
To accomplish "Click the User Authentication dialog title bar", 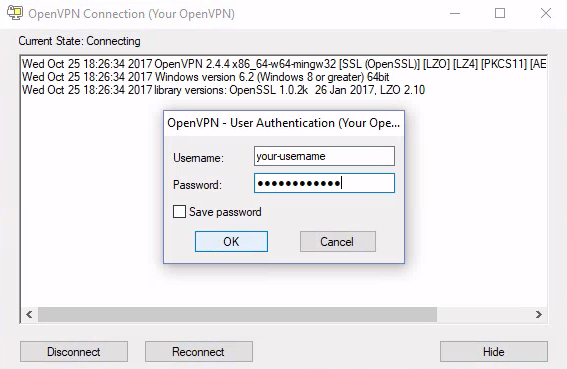I will 284,123.
